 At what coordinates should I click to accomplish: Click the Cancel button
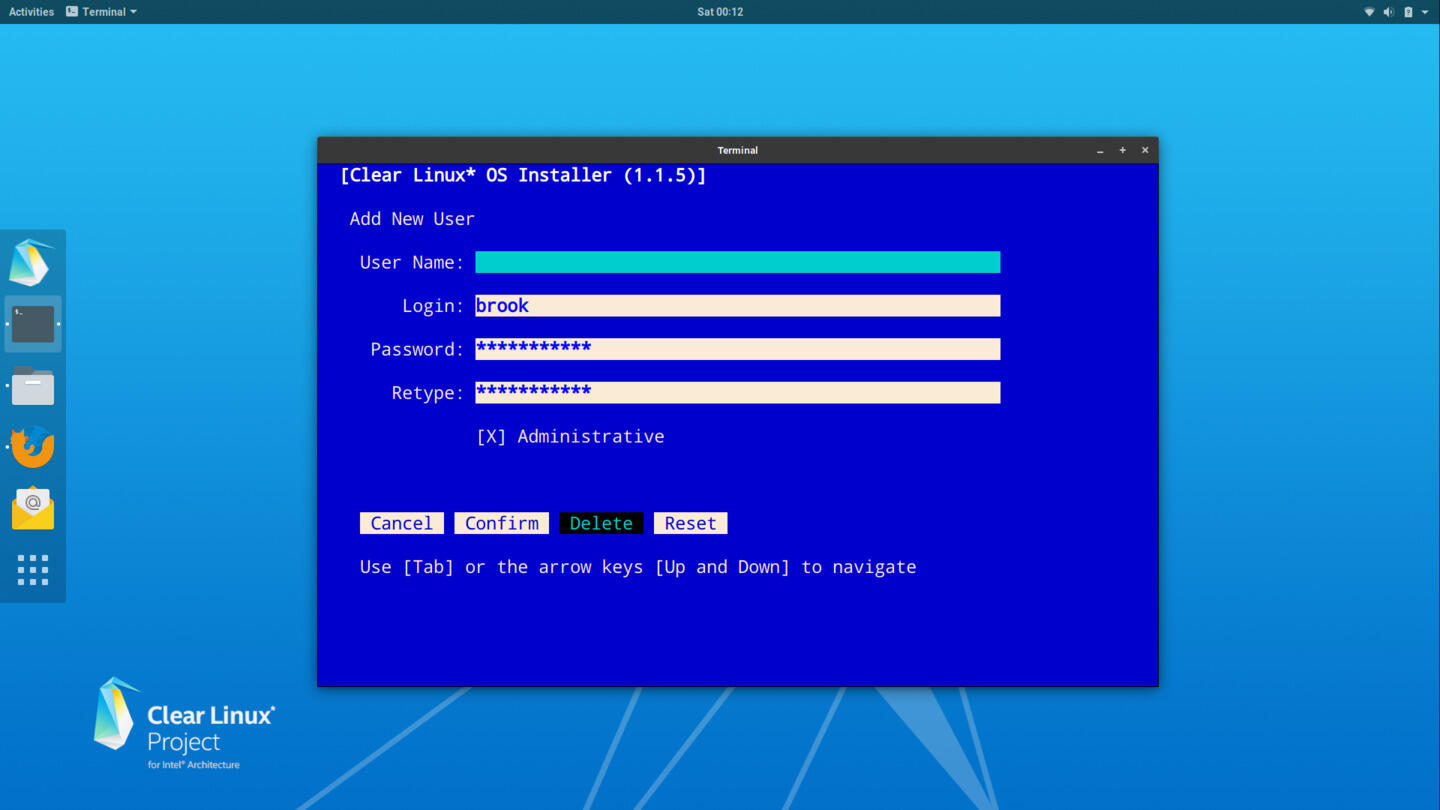pyautogui.click(x=401, y=523)
